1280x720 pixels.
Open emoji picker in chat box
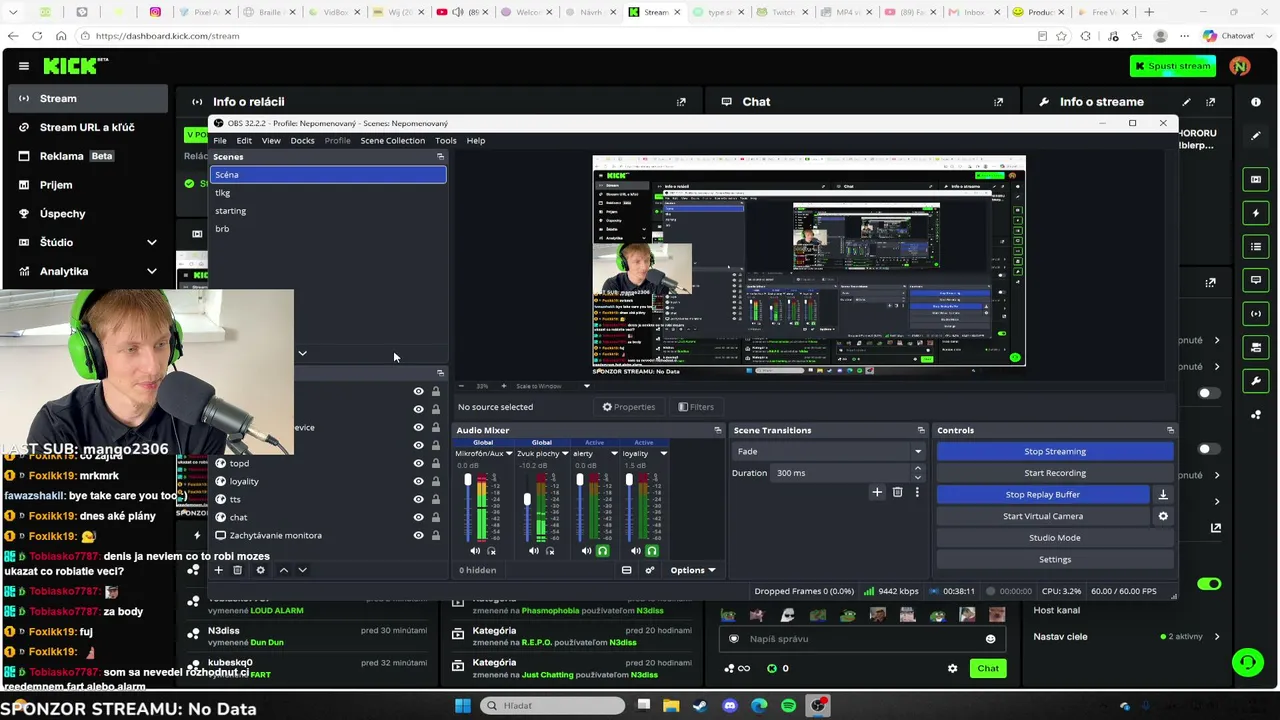[x=991, y=639]
